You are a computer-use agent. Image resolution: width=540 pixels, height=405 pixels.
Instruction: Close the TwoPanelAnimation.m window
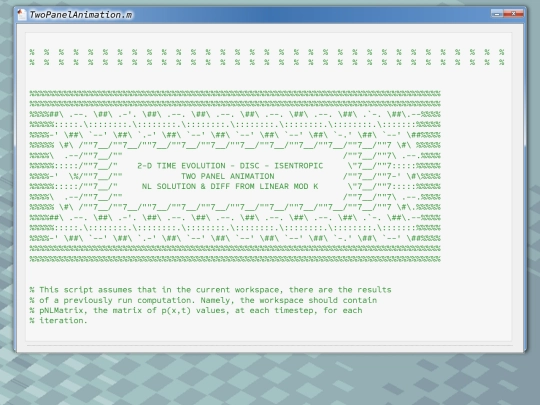pyautogui.click(x=513, y=14)
